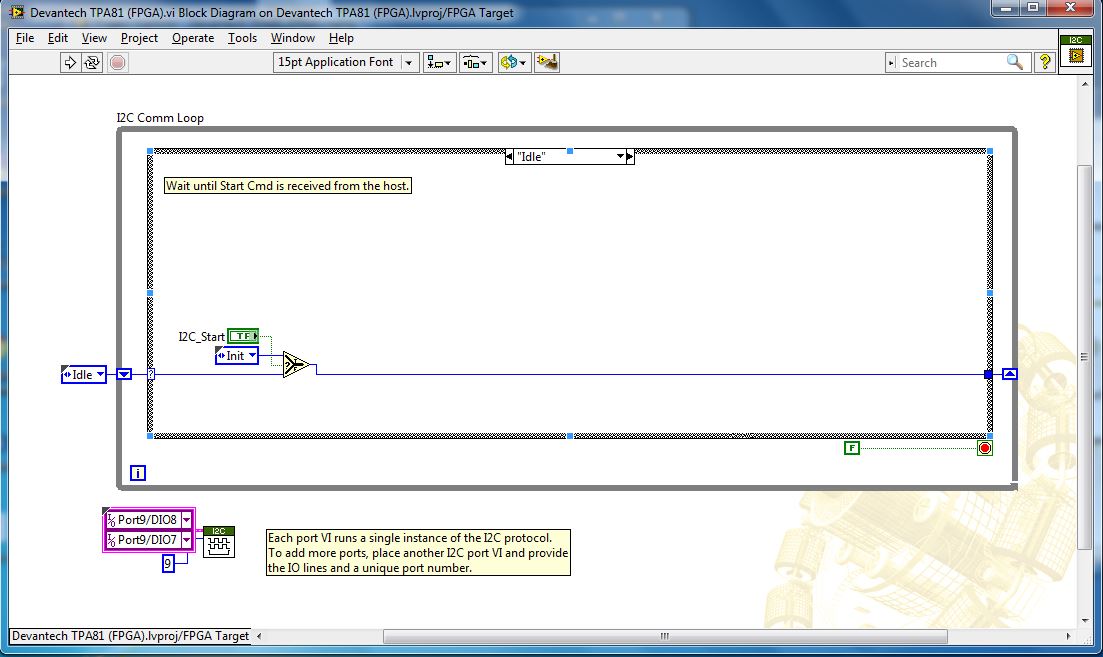Click the loop iteration terminal i
The width and height of the screenshot is (1103, 657).
[x=138, y=473]
